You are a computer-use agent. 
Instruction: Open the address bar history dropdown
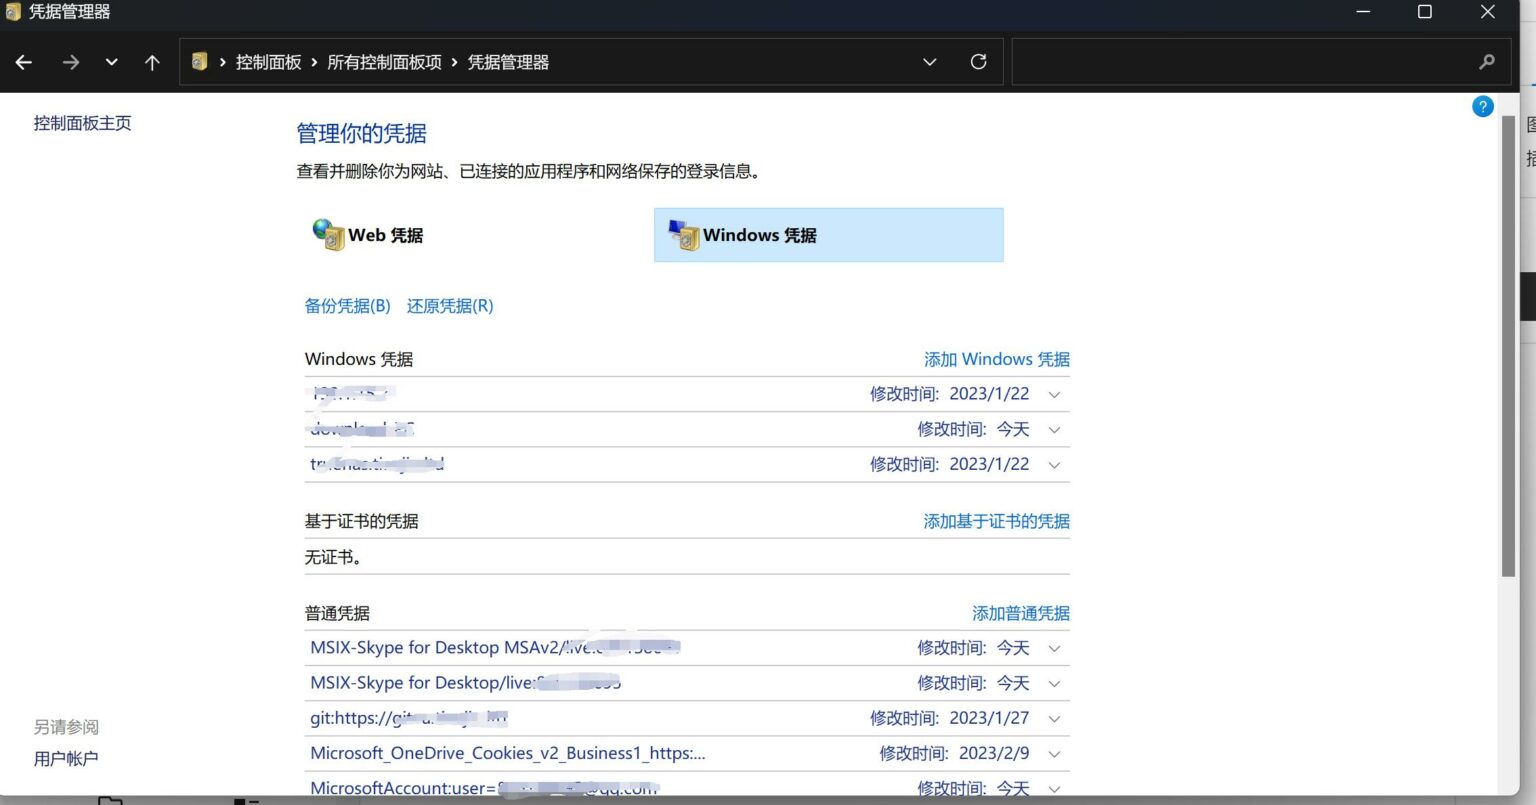pyautogui.click(x=929, y=61)
